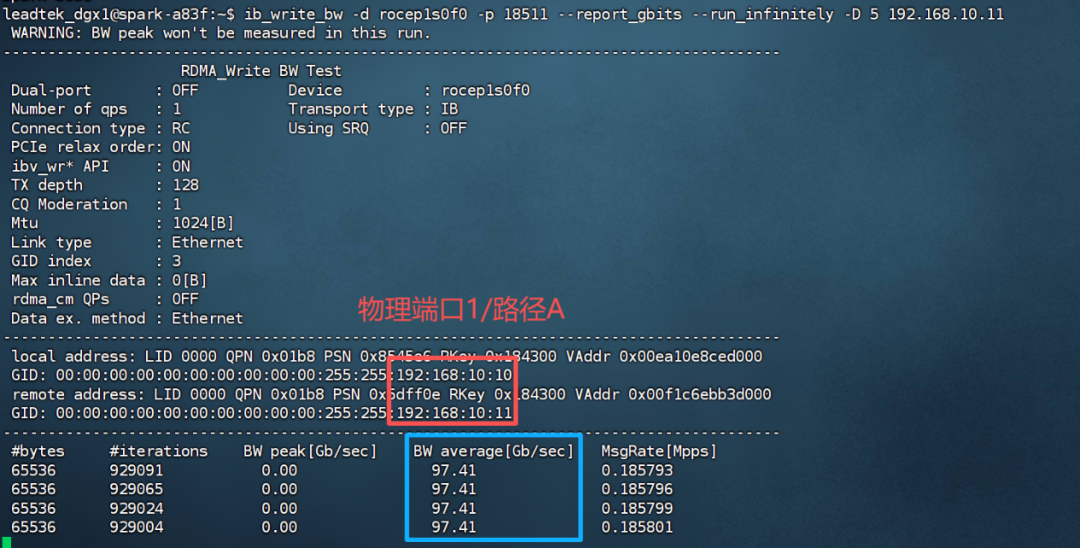Click rocep1s0f0 after -d in the command line

pyautogui.click(x=423, y=14)
